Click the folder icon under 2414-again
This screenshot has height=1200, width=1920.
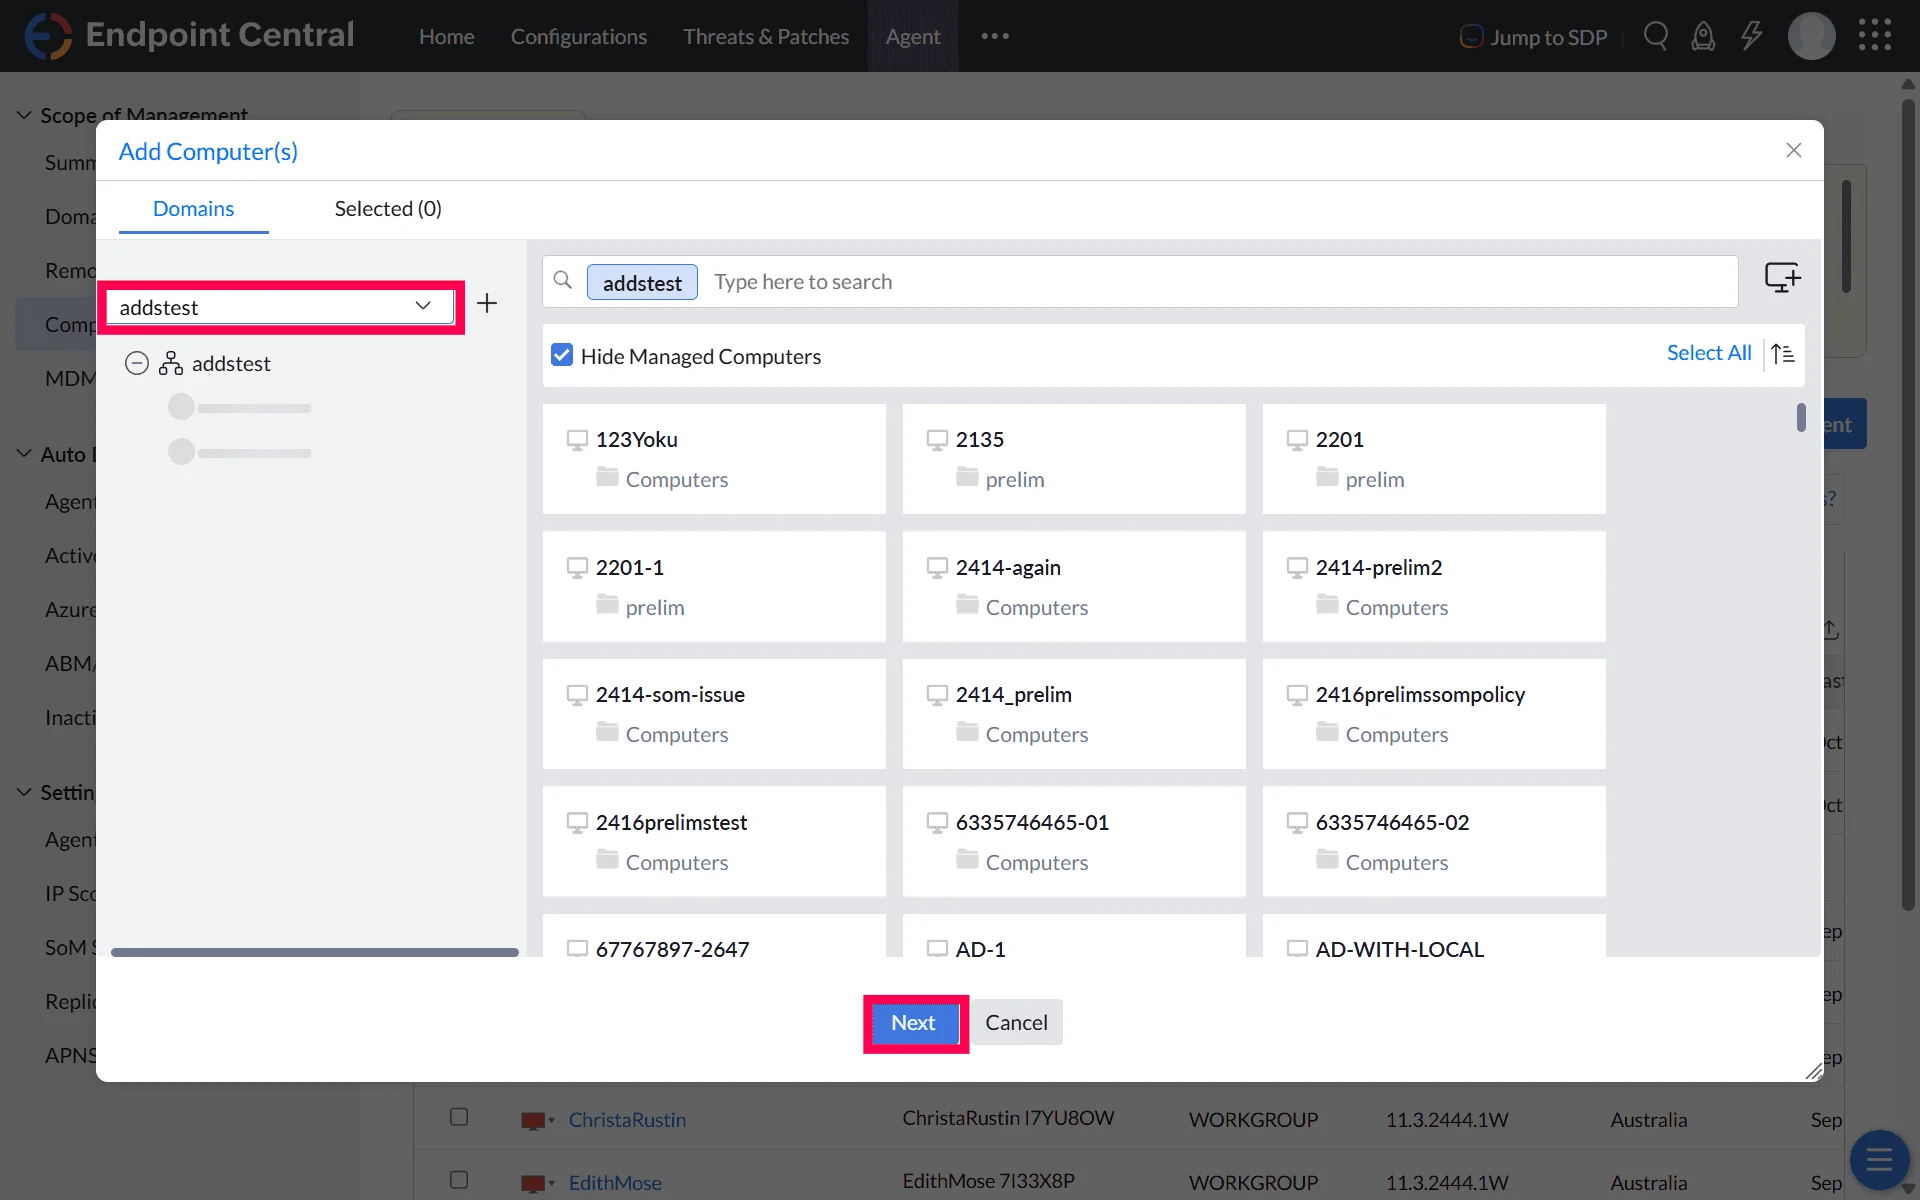coord(967,604)
